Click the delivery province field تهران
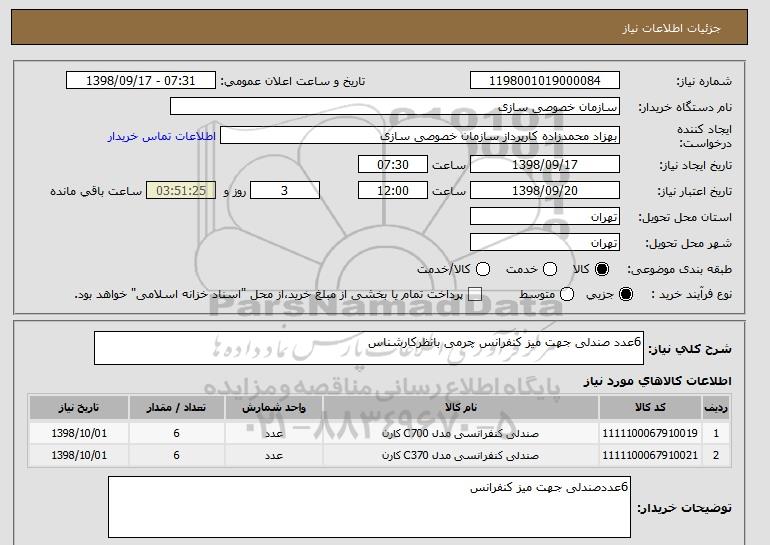This screenshot has width=770, height=545. point(545,217)
